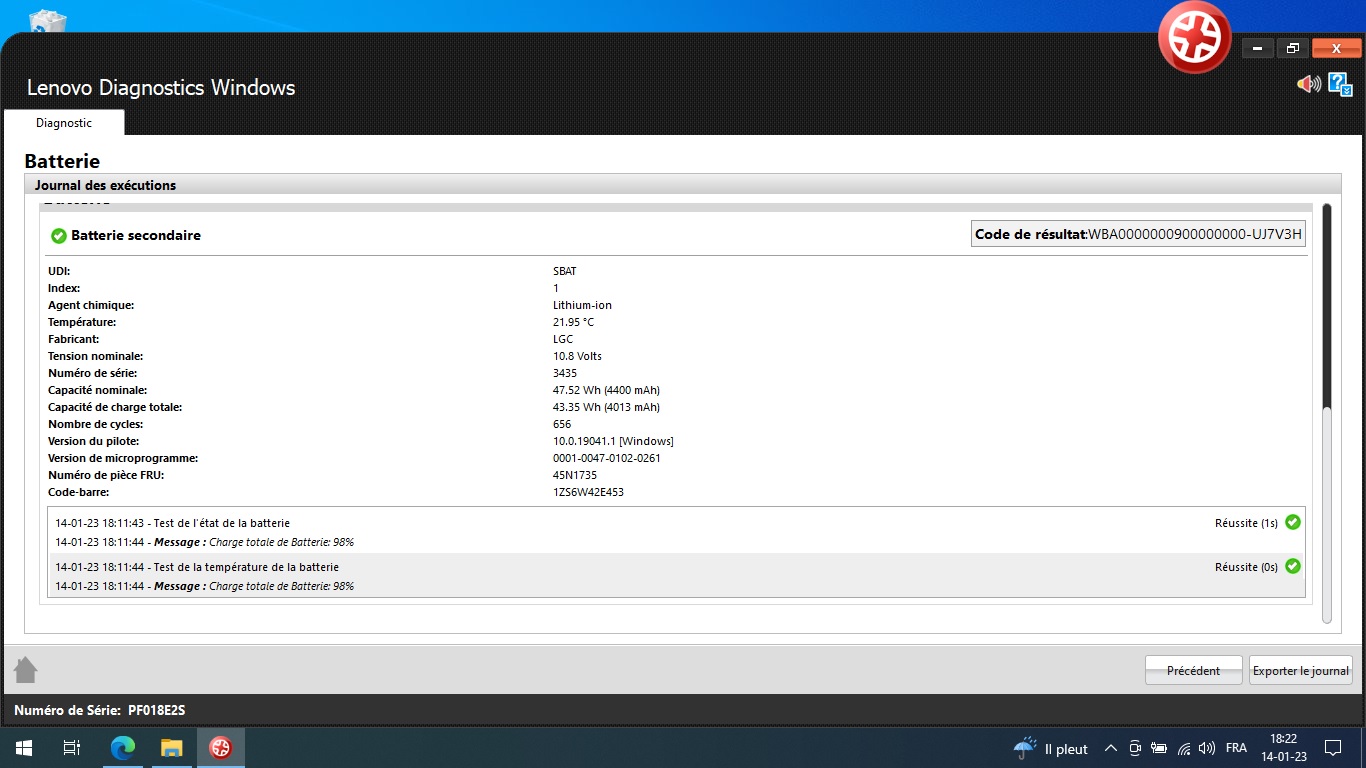The width and height of the screenshot is (1366, 768).
Task: Click Lenovo Diagnostics taskbar icon
Action: [x=220, y=748]
